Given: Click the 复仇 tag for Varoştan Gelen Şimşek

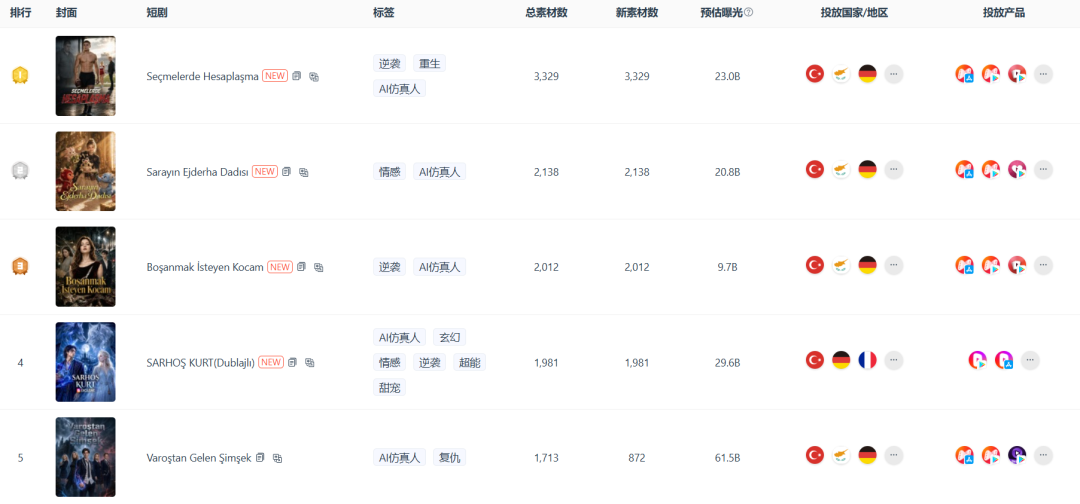Looking at the screenshot, I should (x=450, y=457).
